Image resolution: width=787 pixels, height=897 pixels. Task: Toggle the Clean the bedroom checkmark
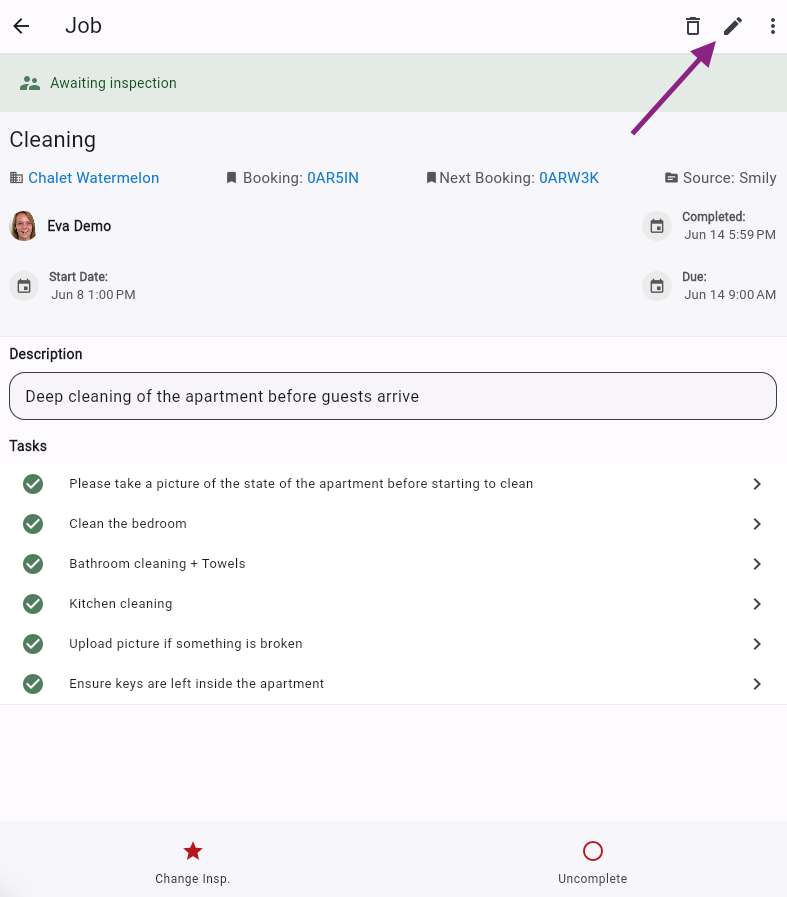[x=33, y=524]
